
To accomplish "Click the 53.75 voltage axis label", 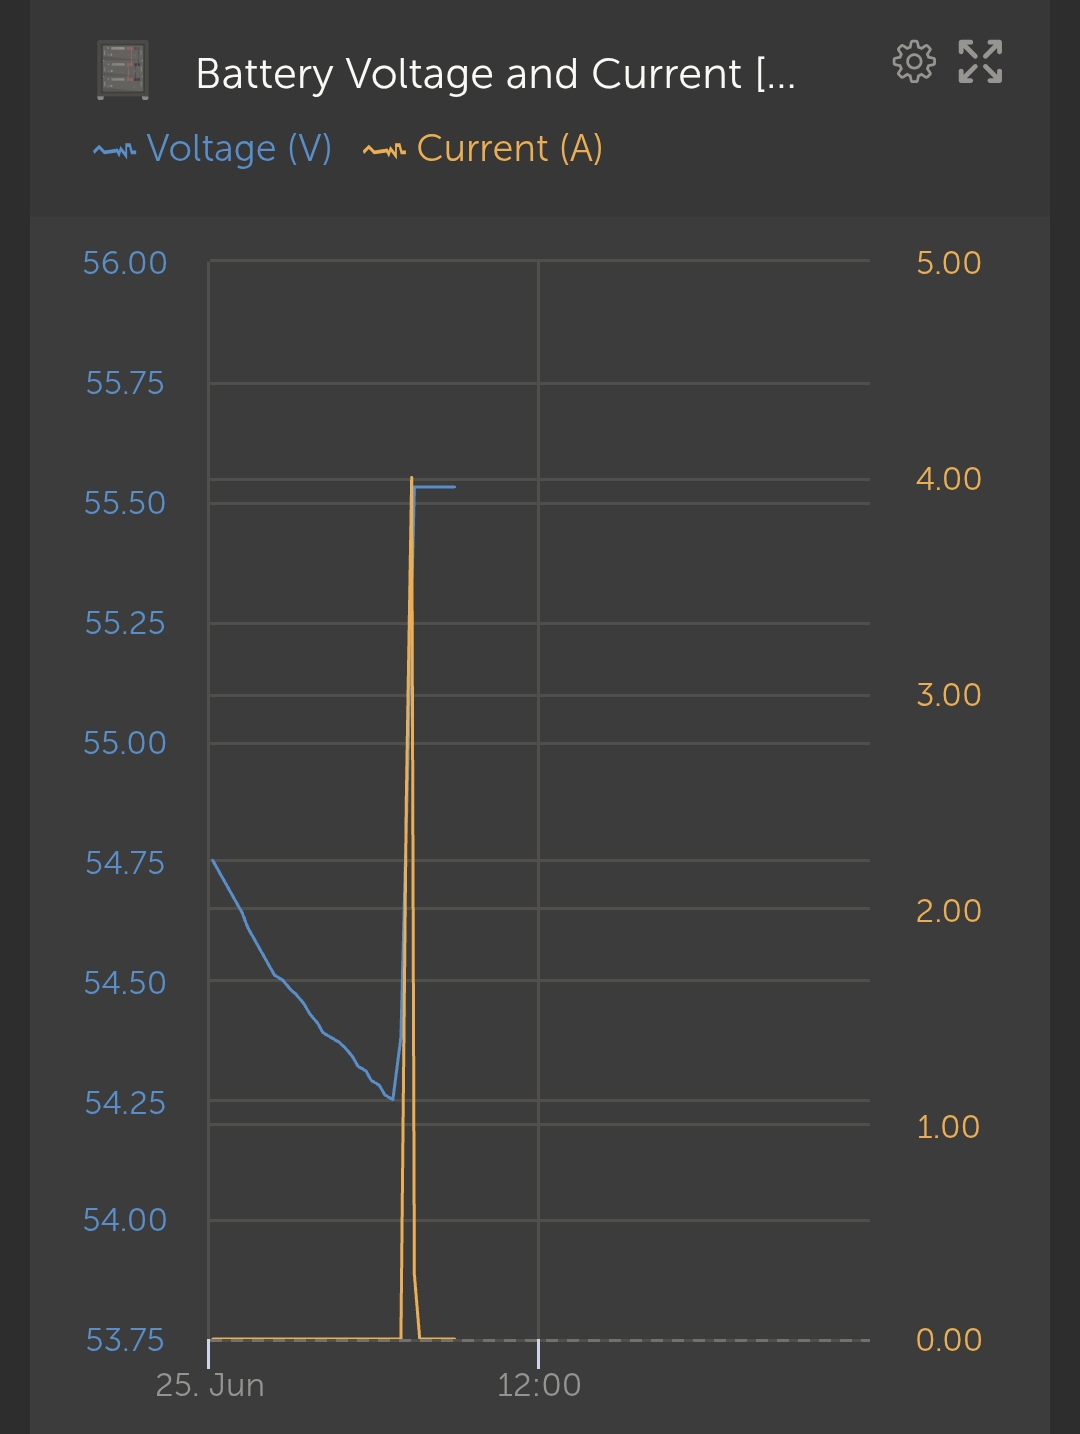I will tap(125, 1340).
